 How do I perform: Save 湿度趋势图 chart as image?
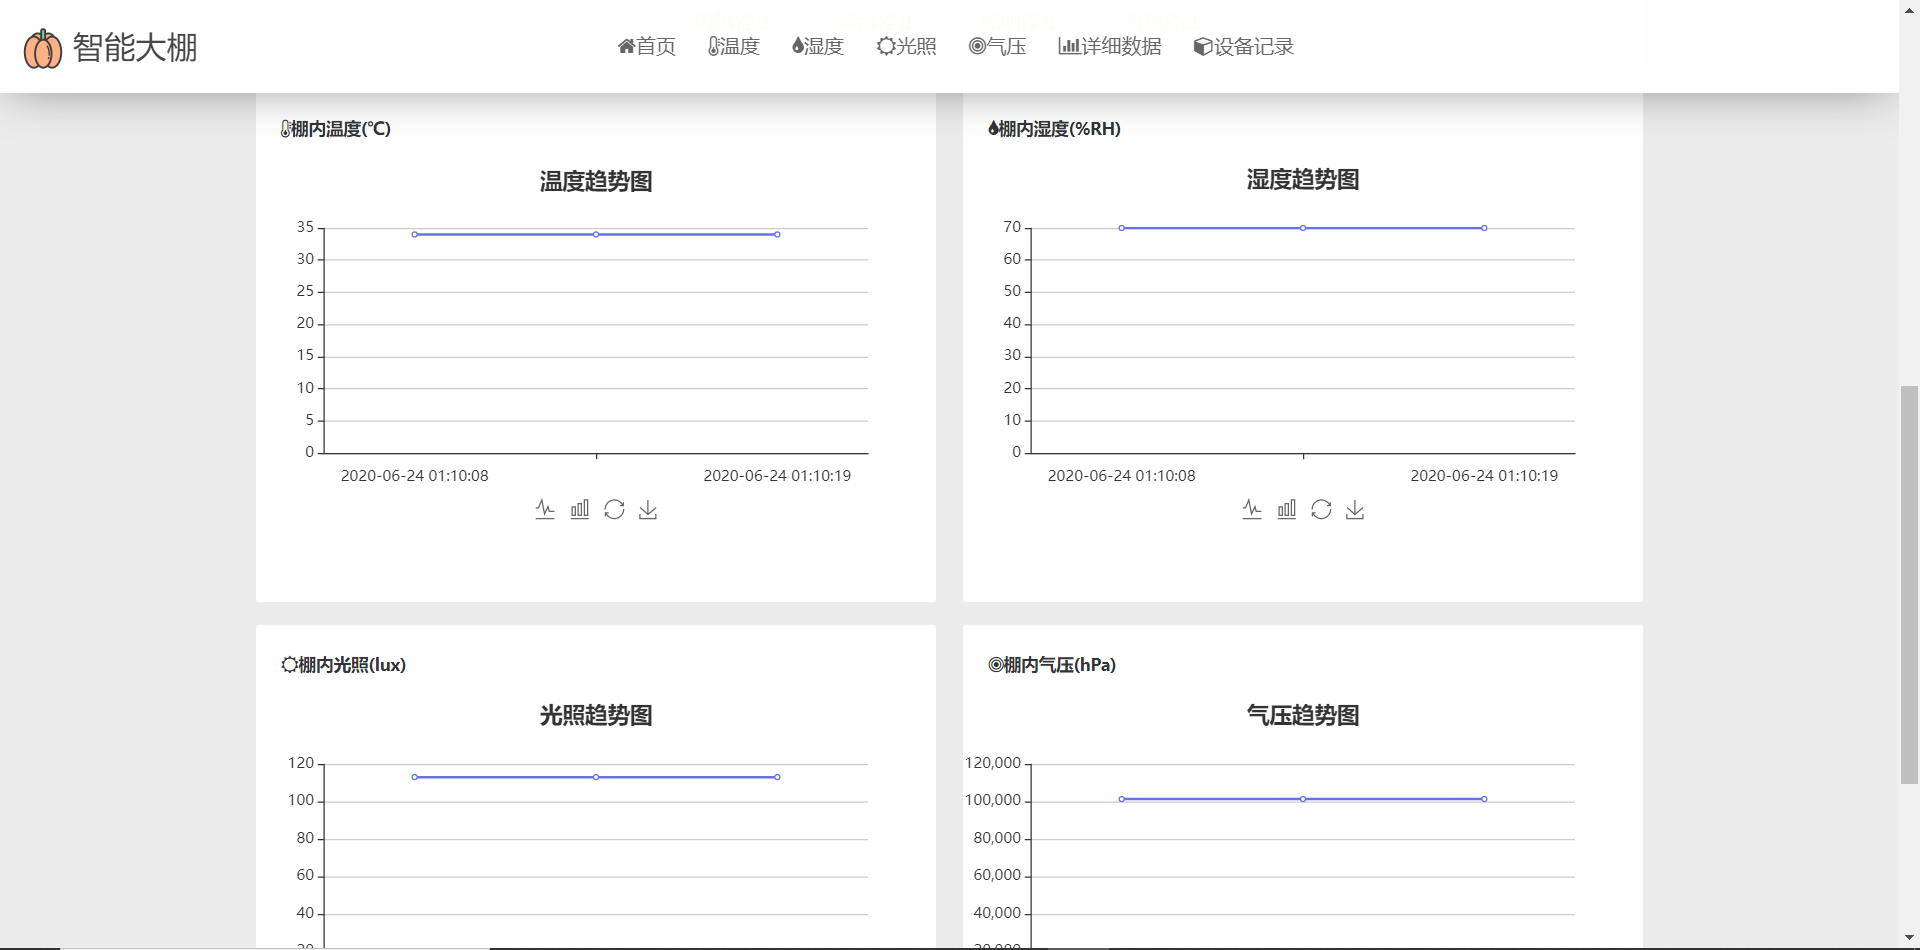coord(1355,509)
